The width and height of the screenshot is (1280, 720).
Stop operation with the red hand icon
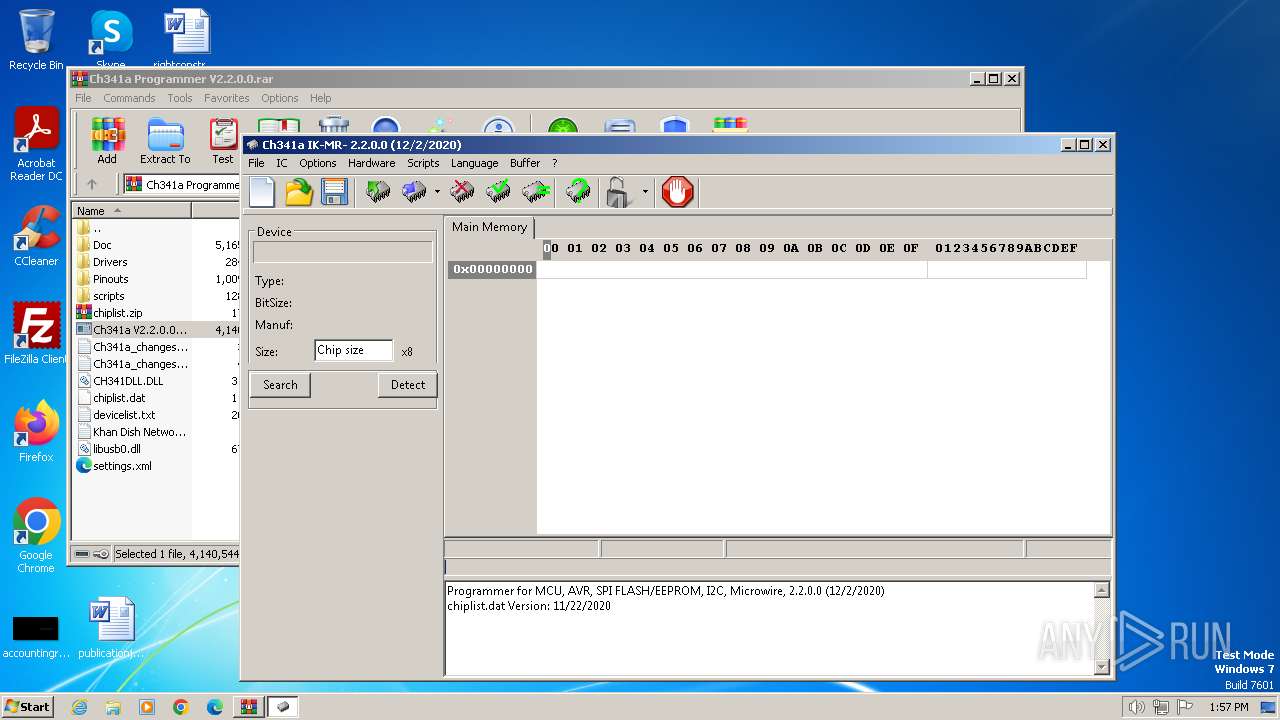677,192
